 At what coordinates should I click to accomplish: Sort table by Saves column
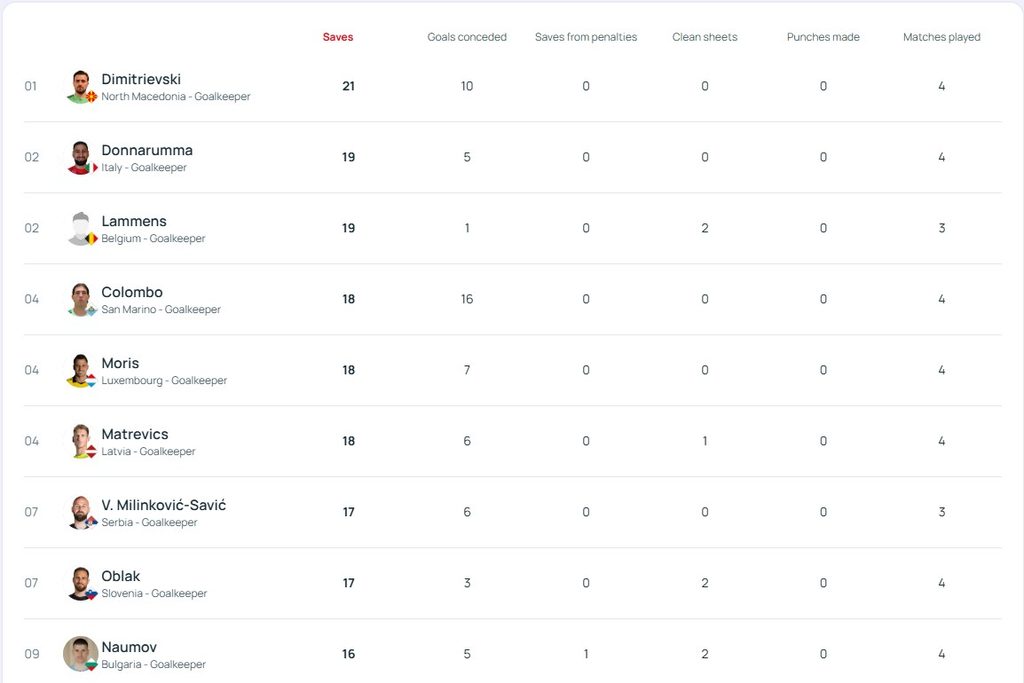[338, 37]
